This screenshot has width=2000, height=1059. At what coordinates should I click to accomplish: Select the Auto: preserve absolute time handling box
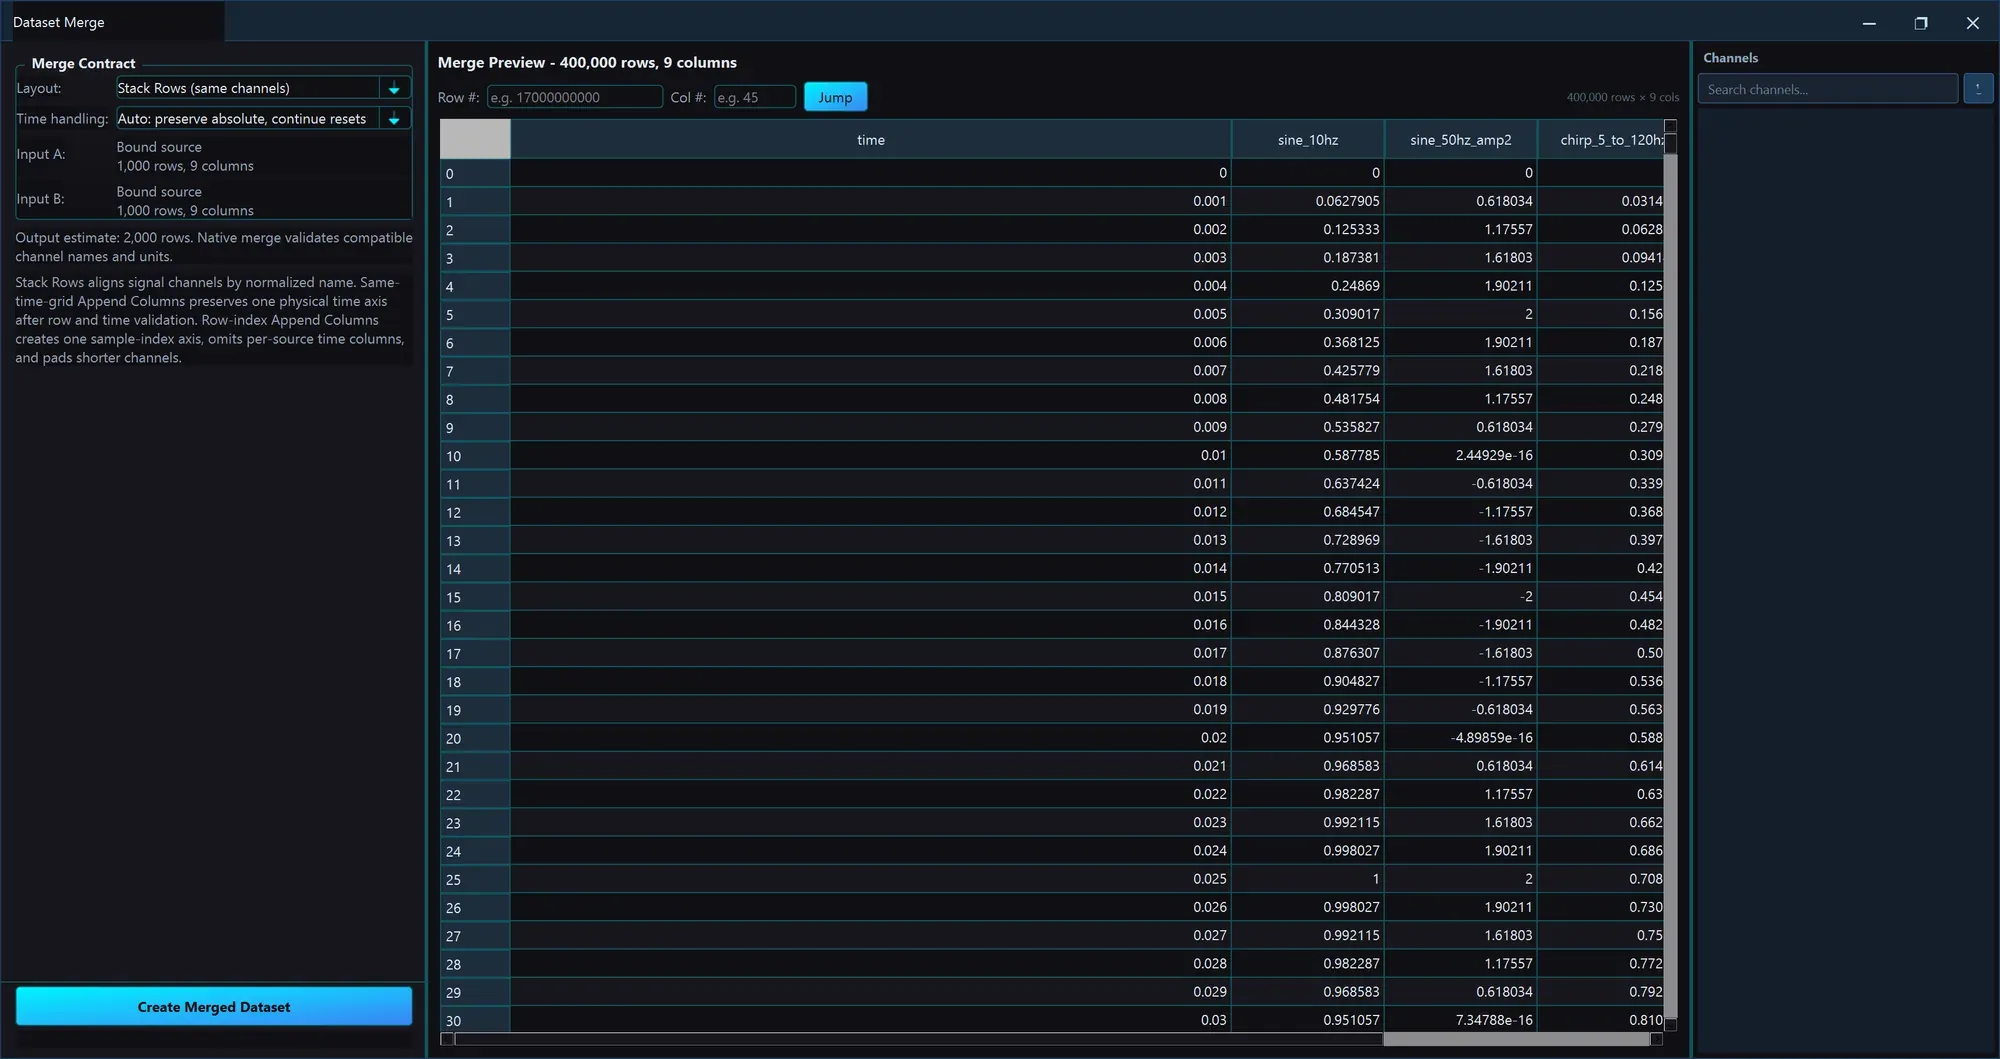tap(262, 119)
